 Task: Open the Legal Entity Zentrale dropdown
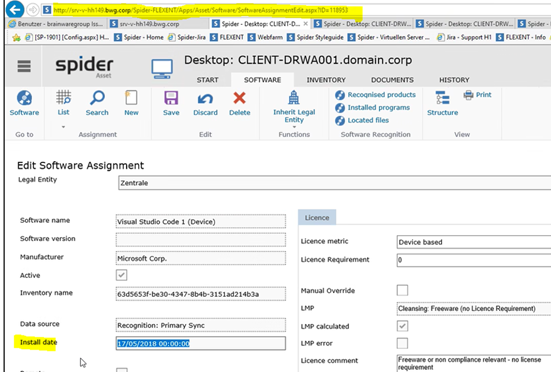pos(335,183)
